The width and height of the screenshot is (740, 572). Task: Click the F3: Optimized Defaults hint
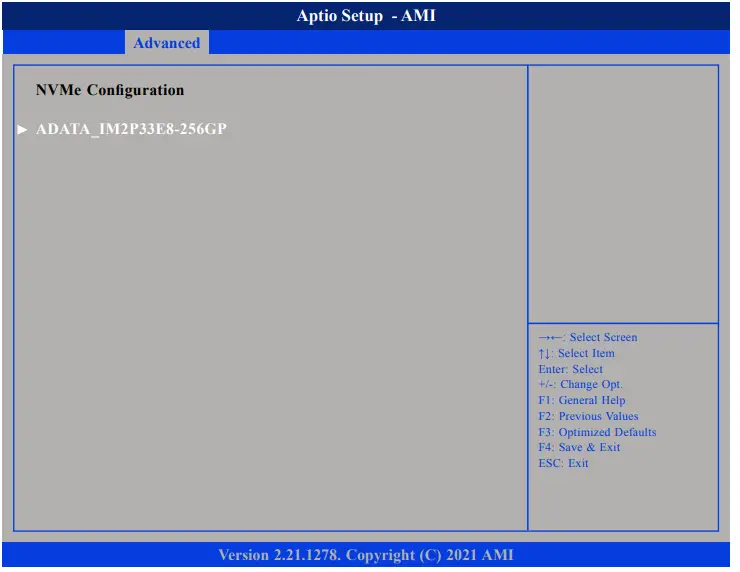[x=597, y=432]
